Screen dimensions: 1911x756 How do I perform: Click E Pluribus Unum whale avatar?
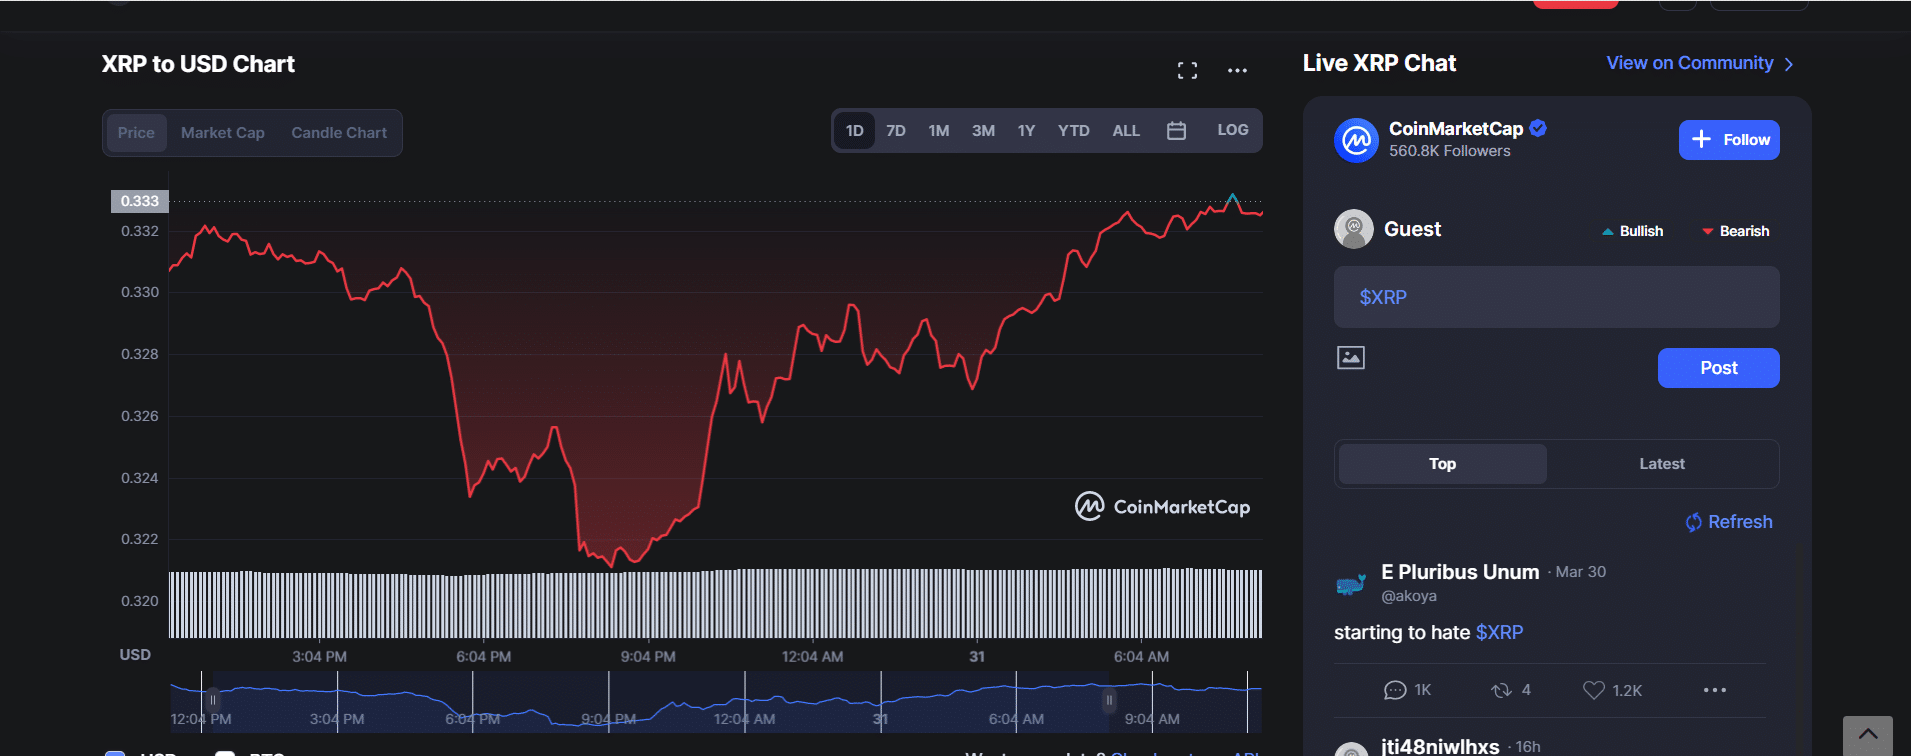1351,584
